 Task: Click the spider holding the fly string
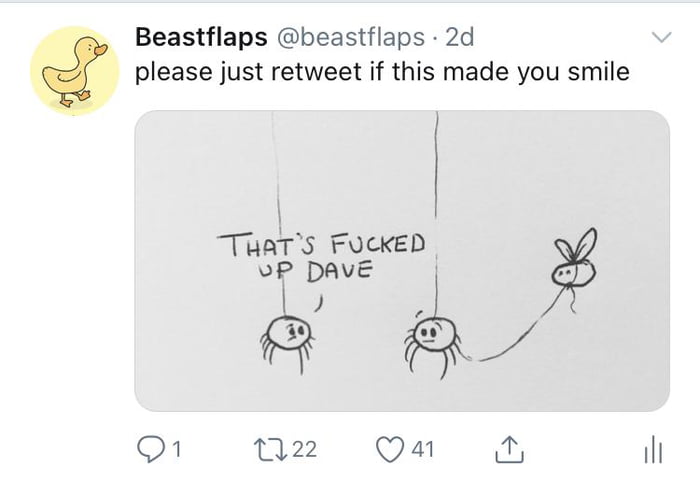[429, 338]
